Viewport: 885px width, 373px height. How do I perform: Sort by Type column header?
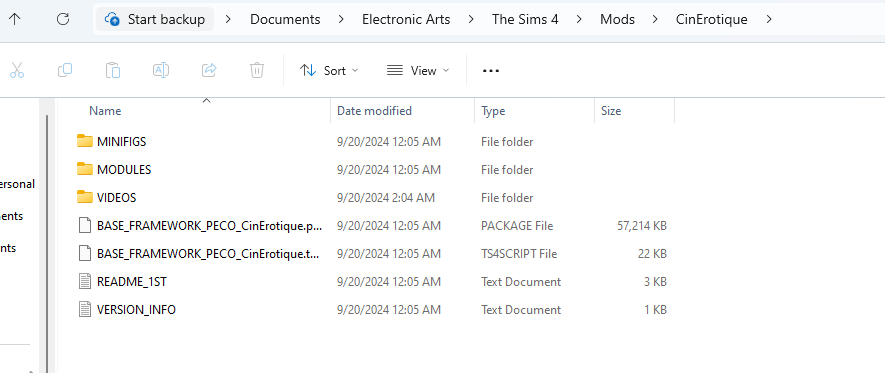point(493,111)
